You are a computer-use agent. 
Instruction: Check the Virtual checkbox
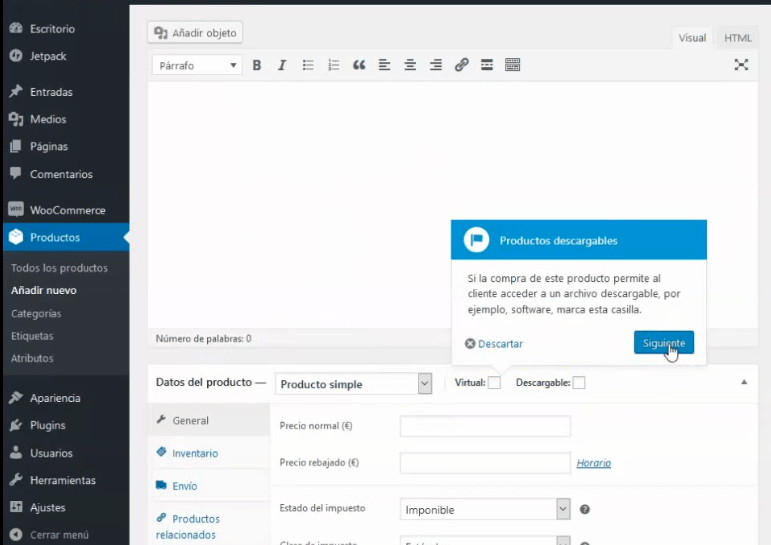point(494,383)
